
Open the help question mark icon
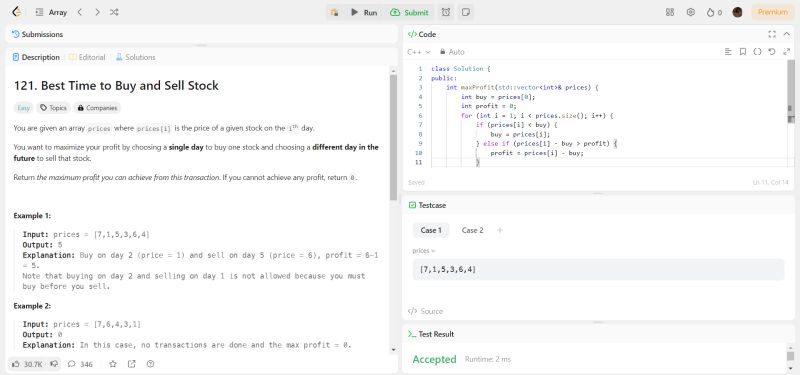click(x=150, y=364)
